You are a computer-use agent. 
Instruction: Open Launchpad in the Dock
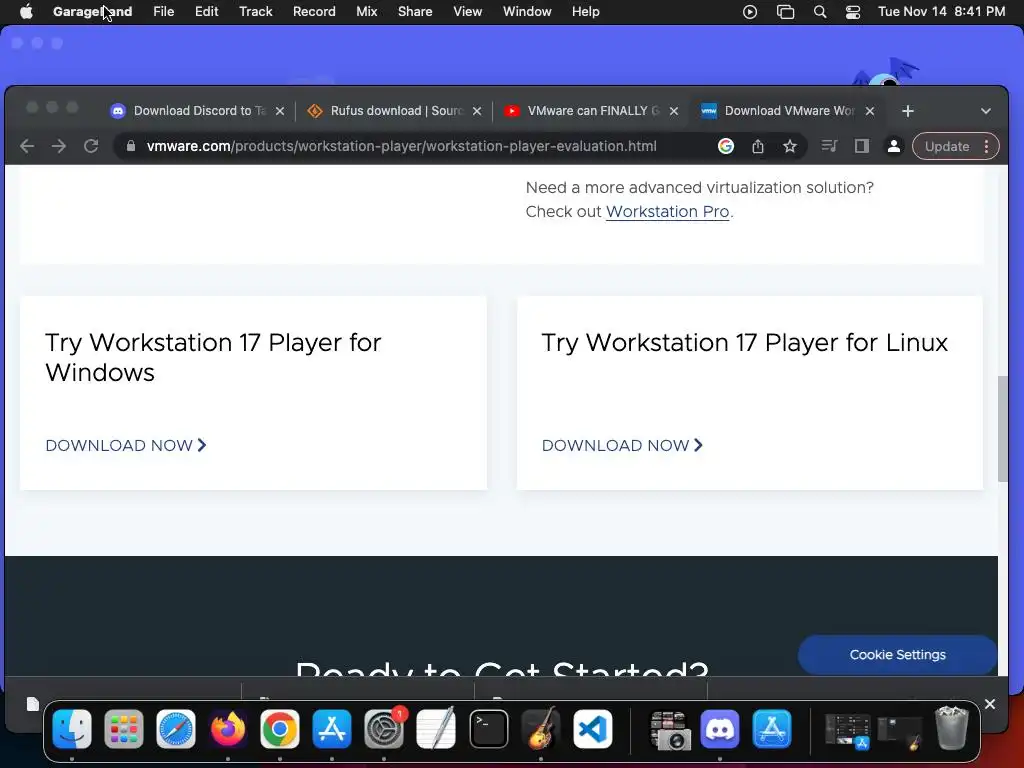(x=123, y=729)
